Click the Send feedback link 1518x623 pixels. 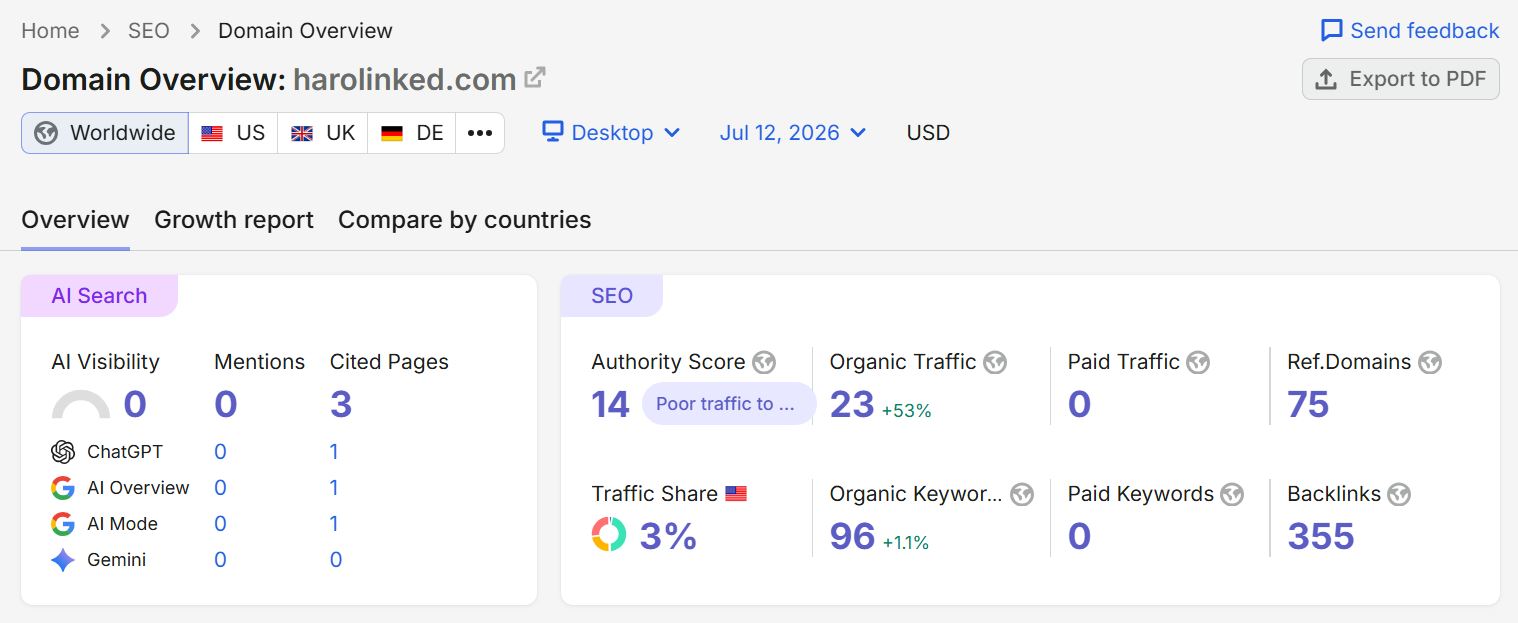[x=1410, y=31]
